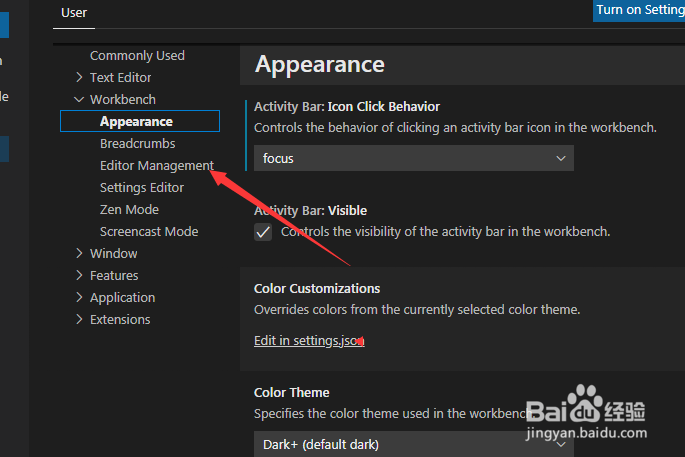Select Commonly Used in settings tree
This screenshot has width=685, height=457.
pyautogui.click(x=137, y=55)
